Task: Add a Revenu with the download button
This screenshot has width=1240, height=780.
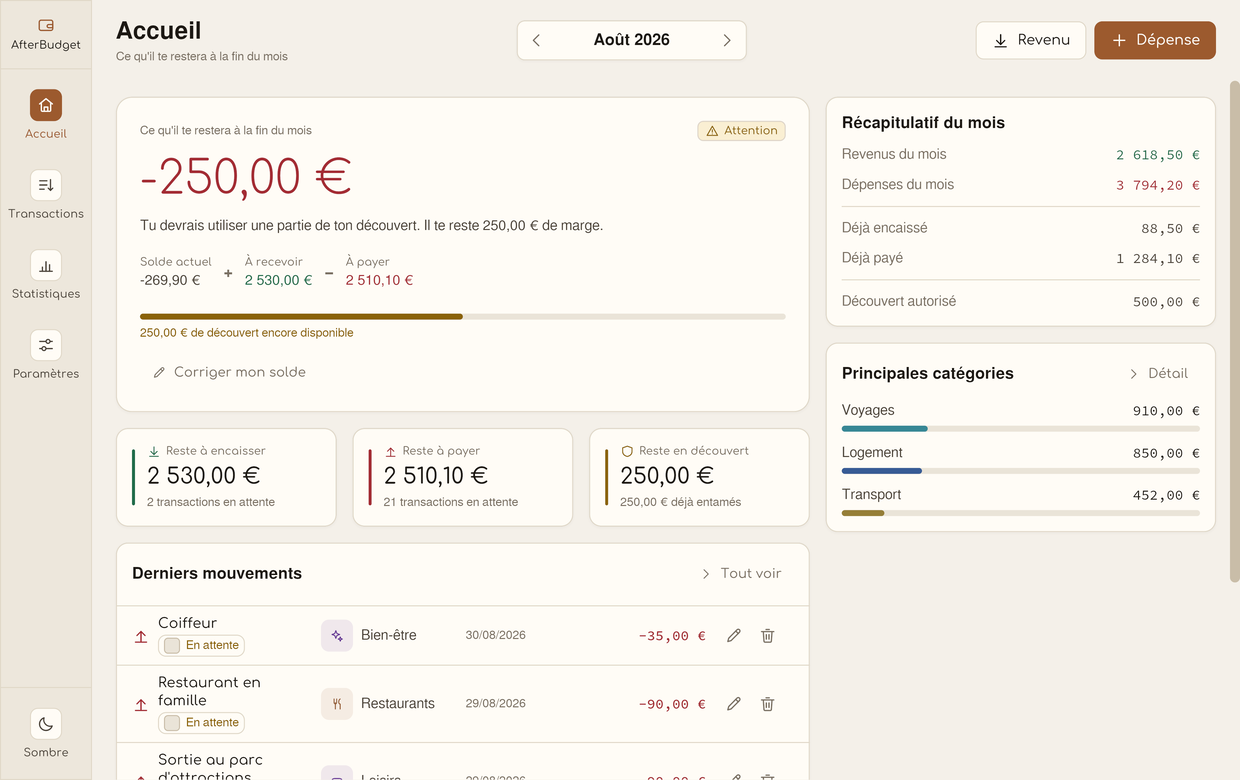Action: point(1031,40)
